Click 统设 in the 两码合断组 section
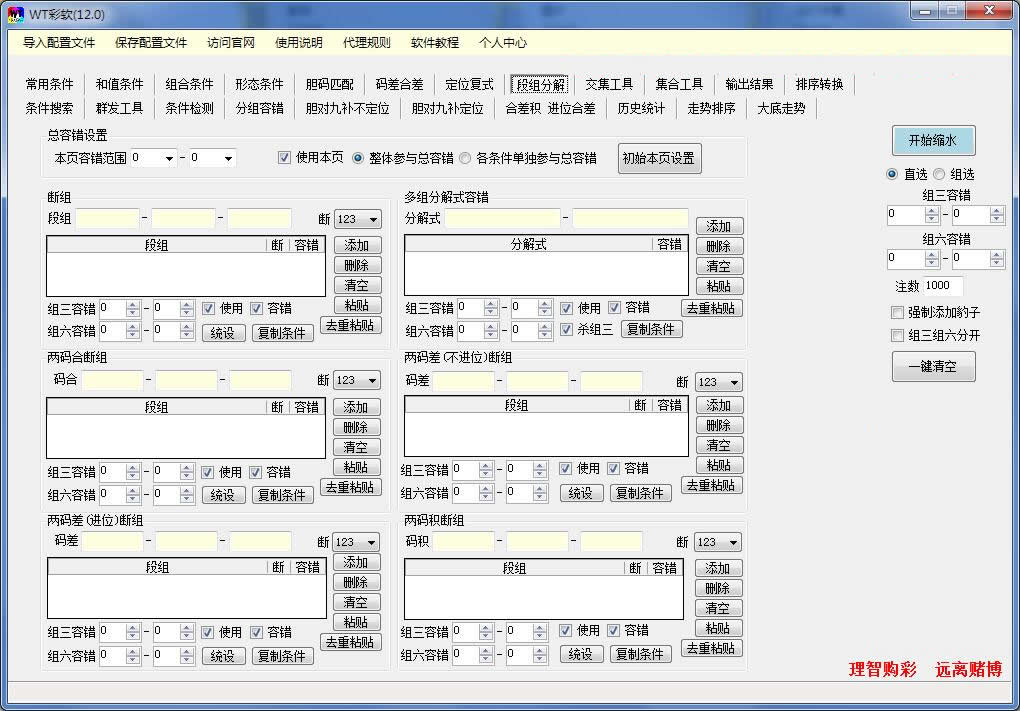This screenshot has height=711, width=1020. 222,494
